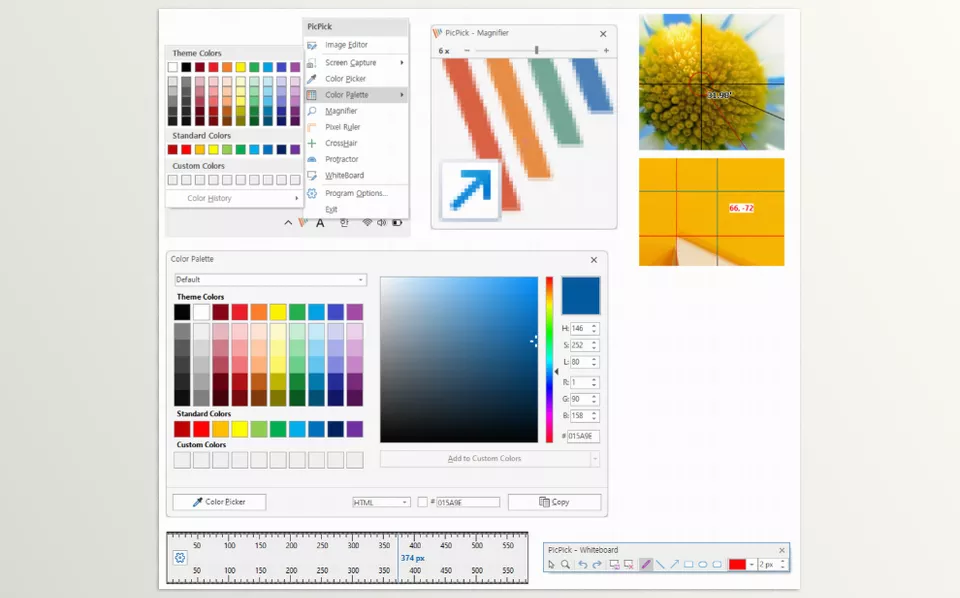The image size is (960, 598).
Task: Click the Copy button in Color Palette
Action: 554,502
